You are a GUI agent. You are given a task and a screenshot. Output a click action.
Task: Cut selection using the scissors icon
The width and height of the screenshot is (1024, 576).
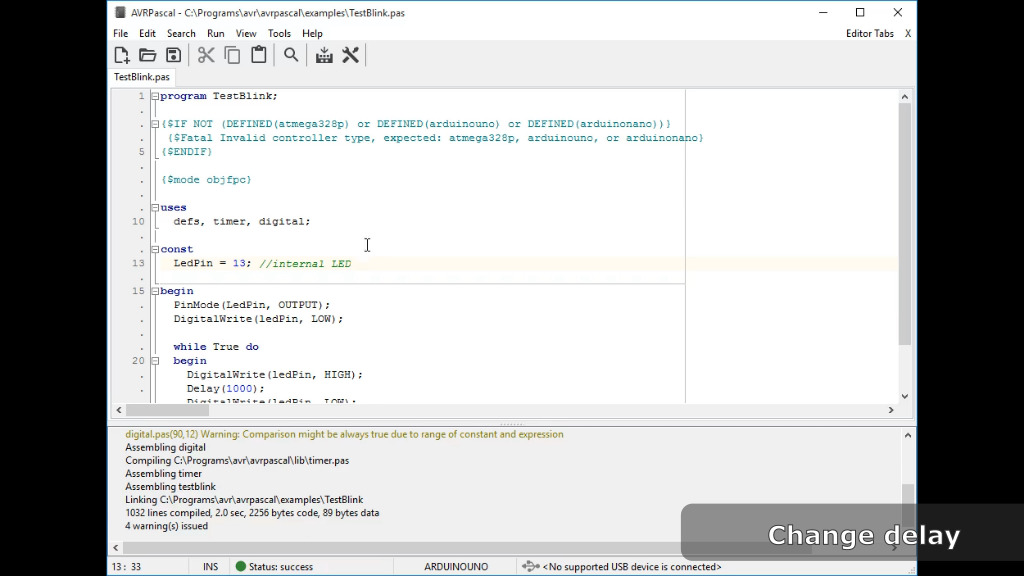point(206,55)
